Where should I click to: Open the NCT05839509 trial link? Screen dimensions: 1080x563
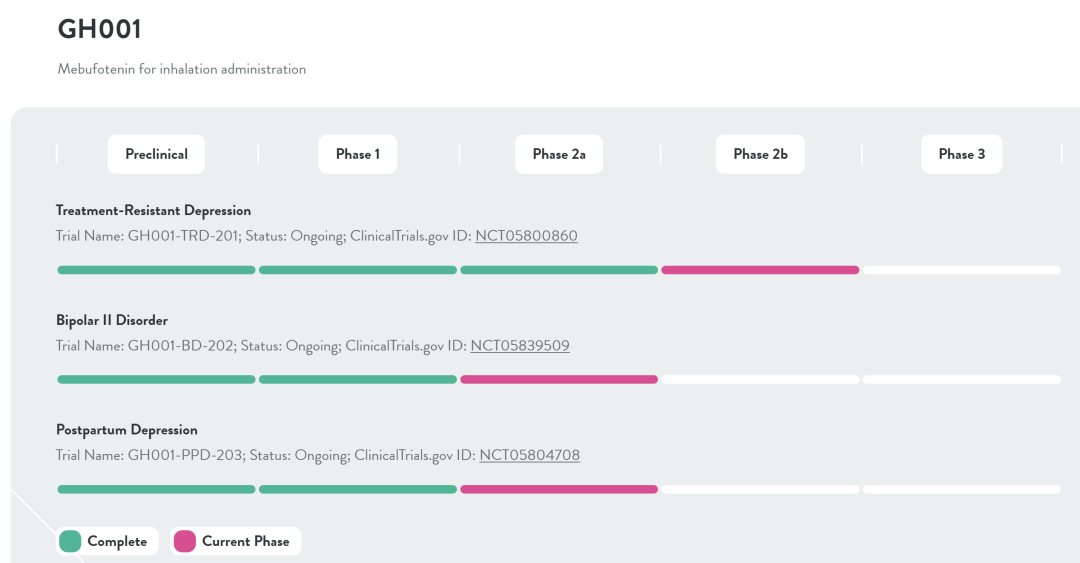tap(520, 346)
